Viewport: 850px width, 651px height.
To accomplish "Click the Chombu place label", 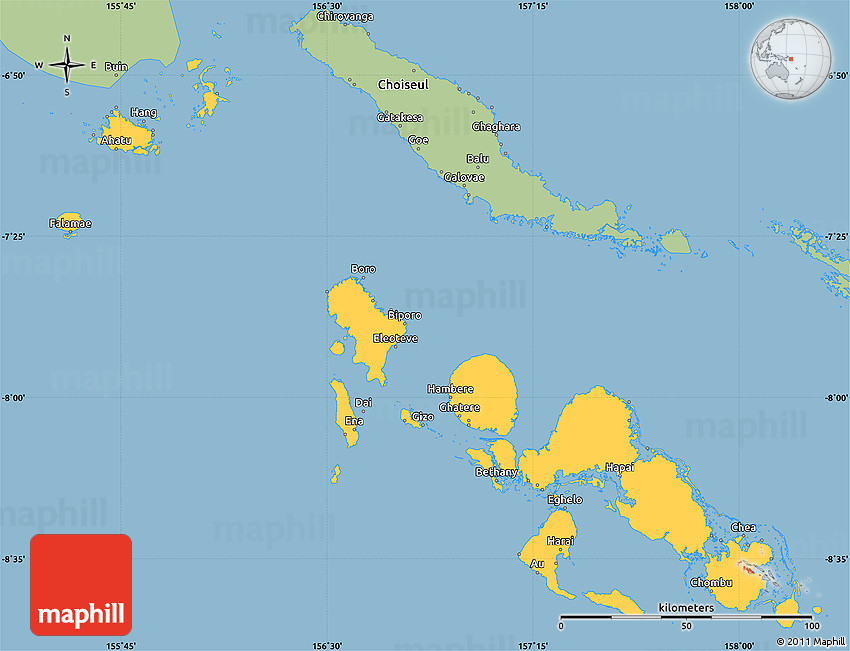I will click(711, 582).
